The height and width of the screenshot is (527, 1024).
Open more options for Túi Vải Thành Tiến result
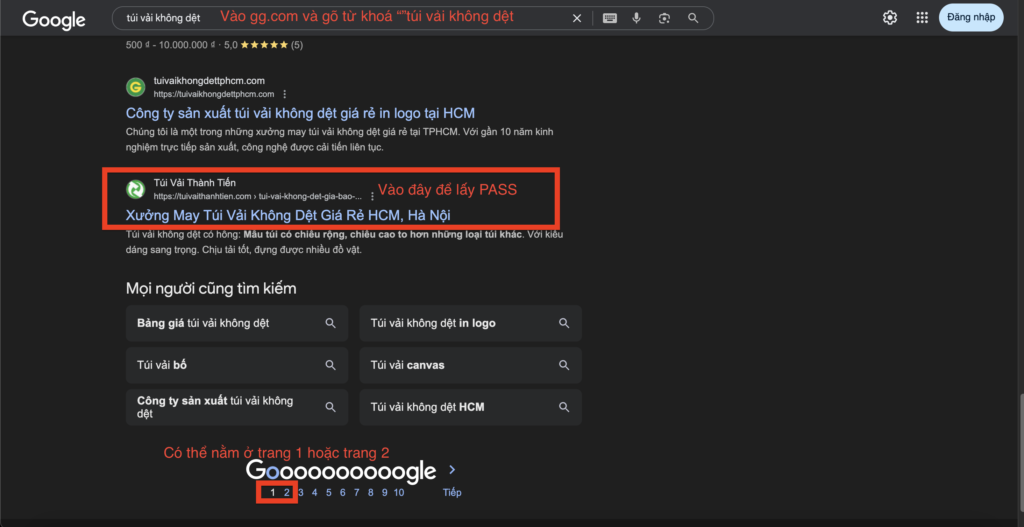372,196
